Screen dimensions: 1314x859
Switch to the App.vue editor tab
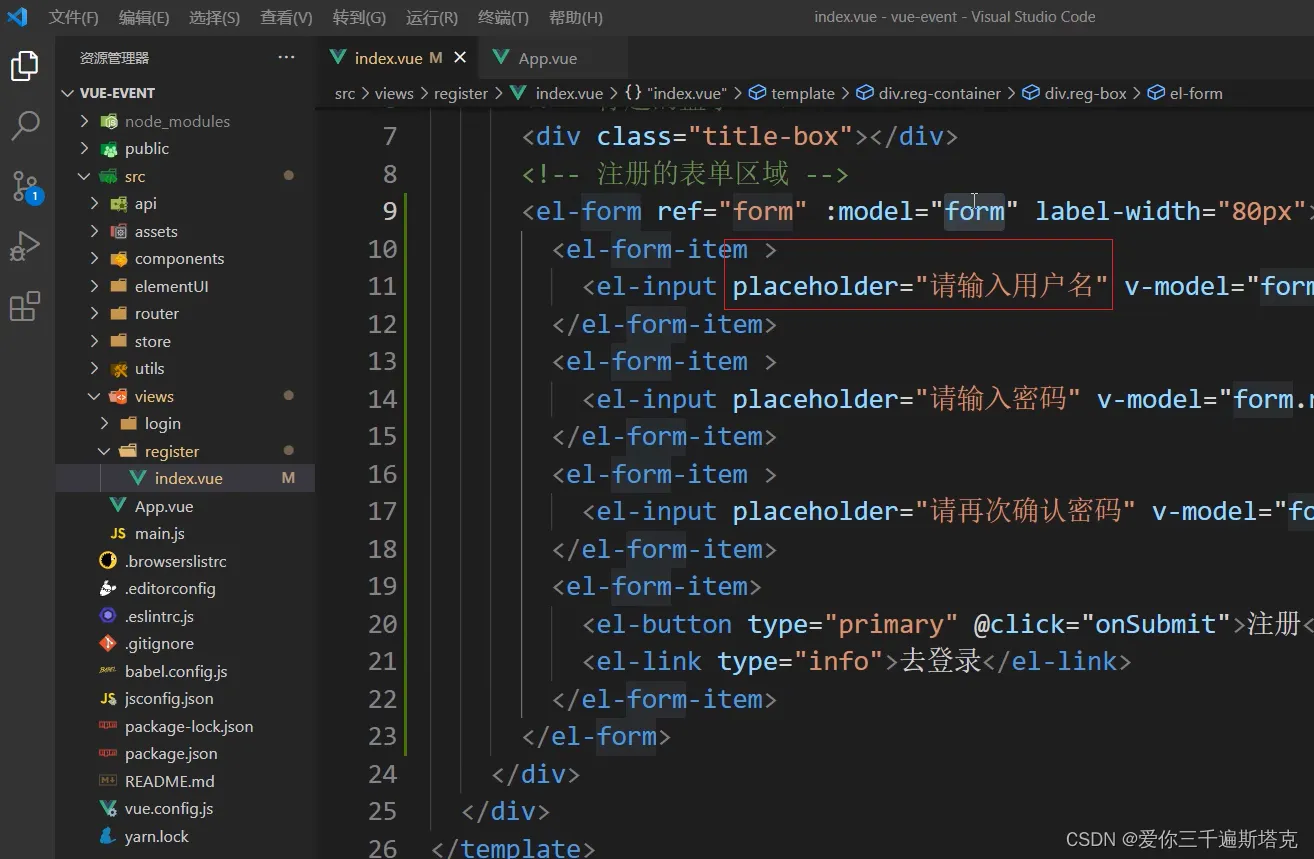coord(547,58)
